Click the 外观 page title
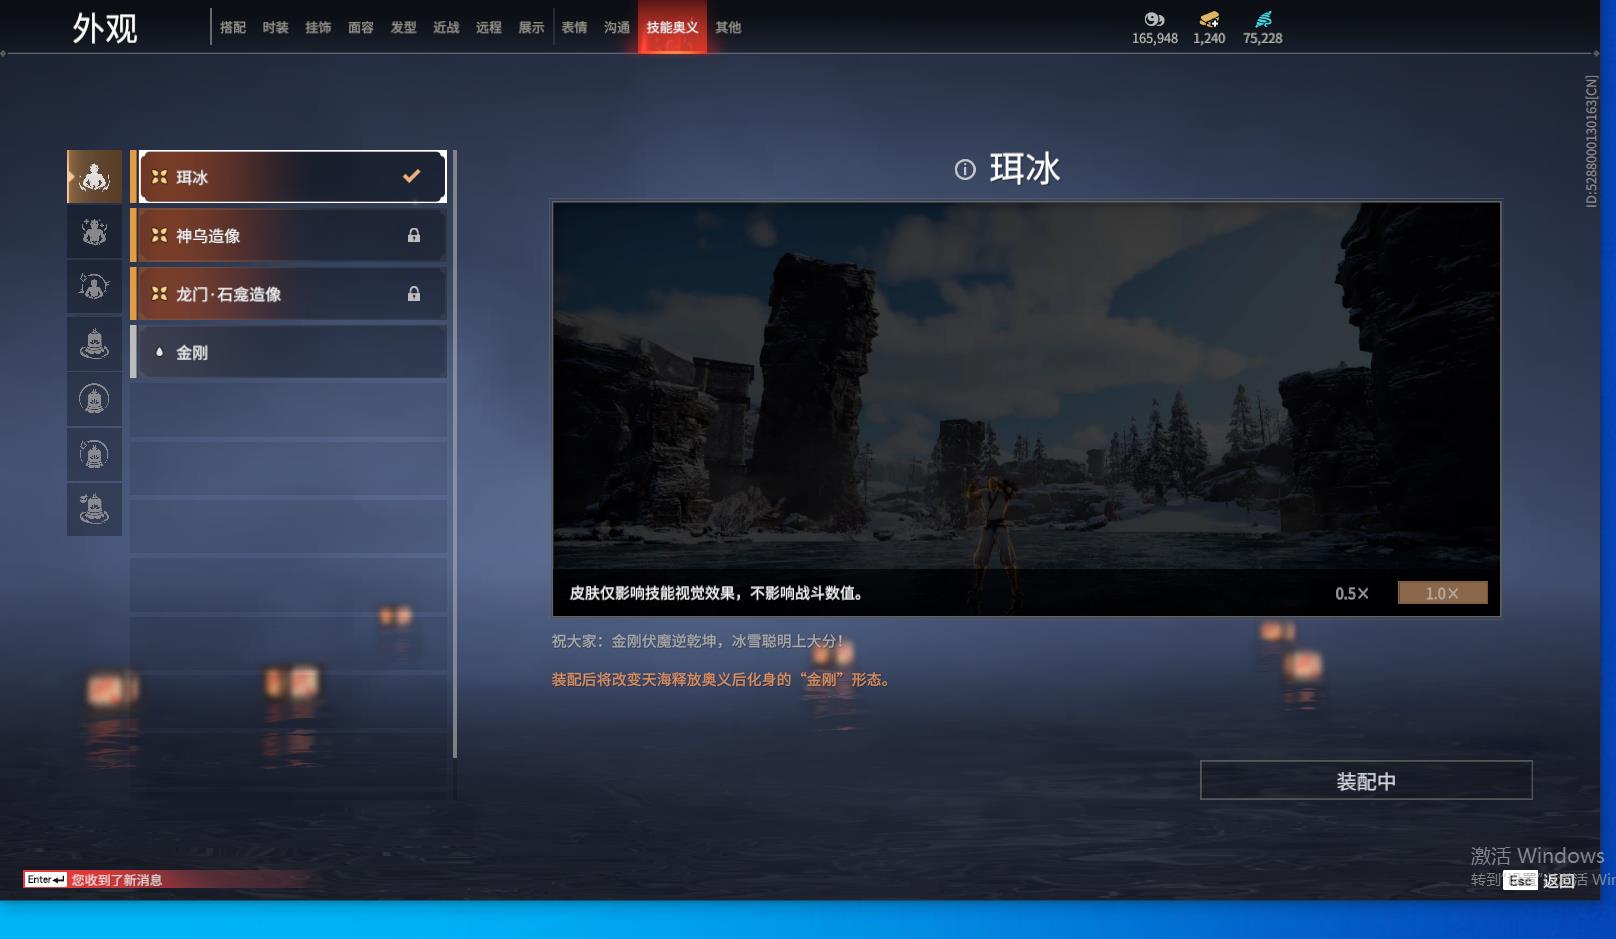This screenshot has height=939, width=1616. click(105, 29)
